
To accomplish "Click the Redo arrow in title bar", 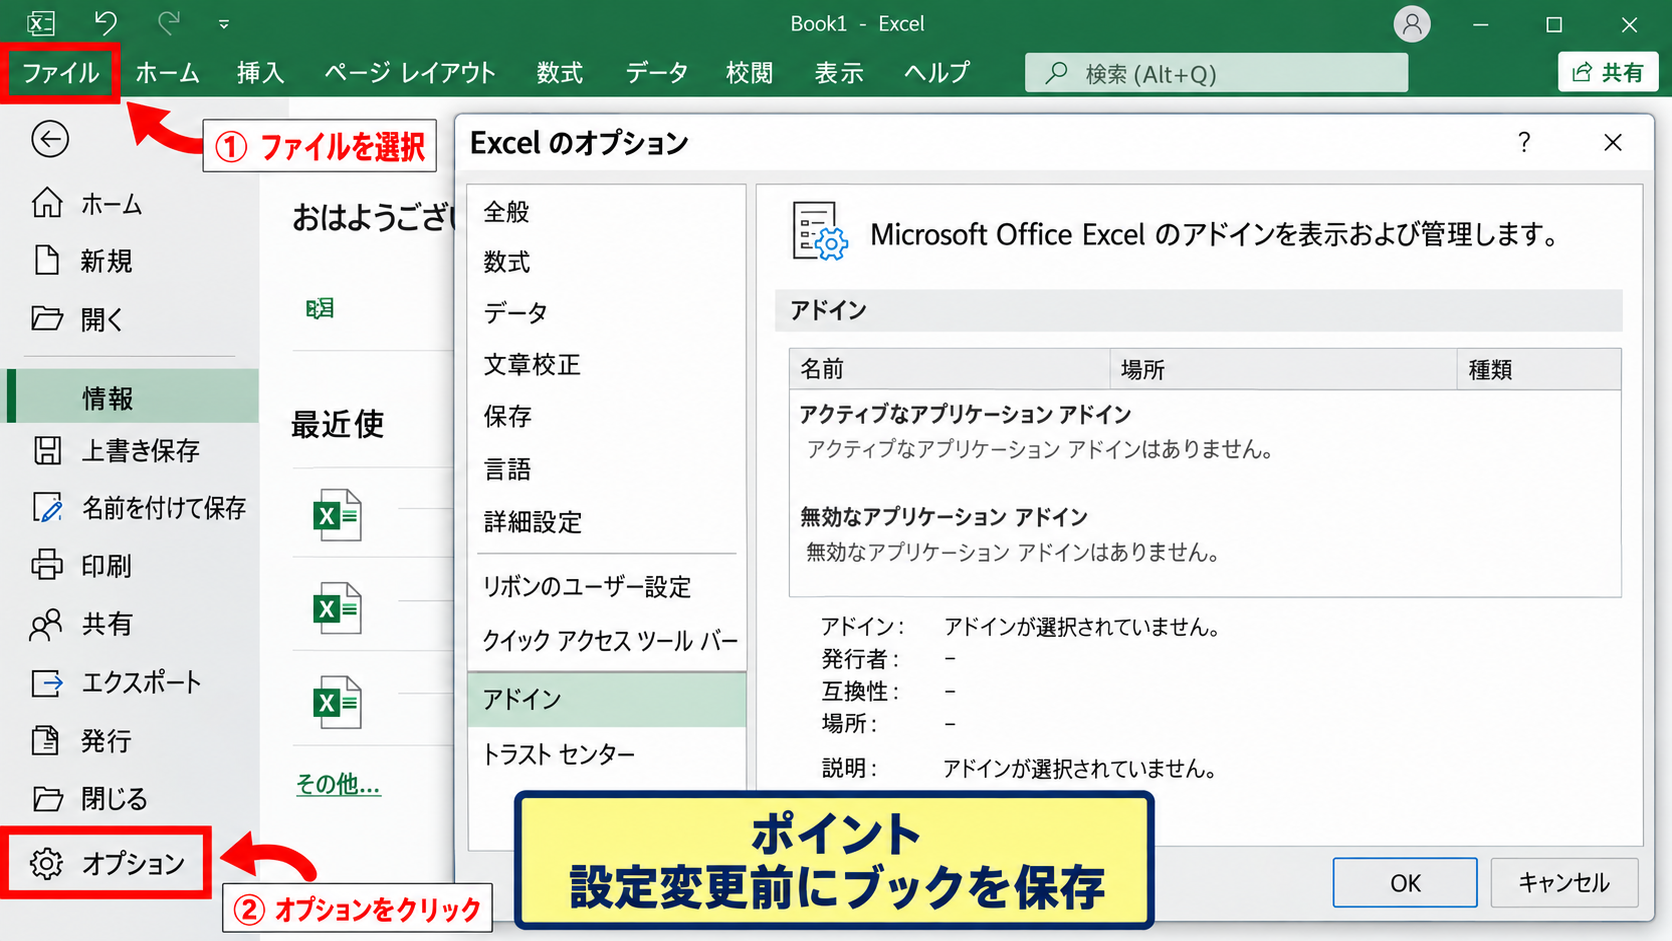I will pos(169,22).
